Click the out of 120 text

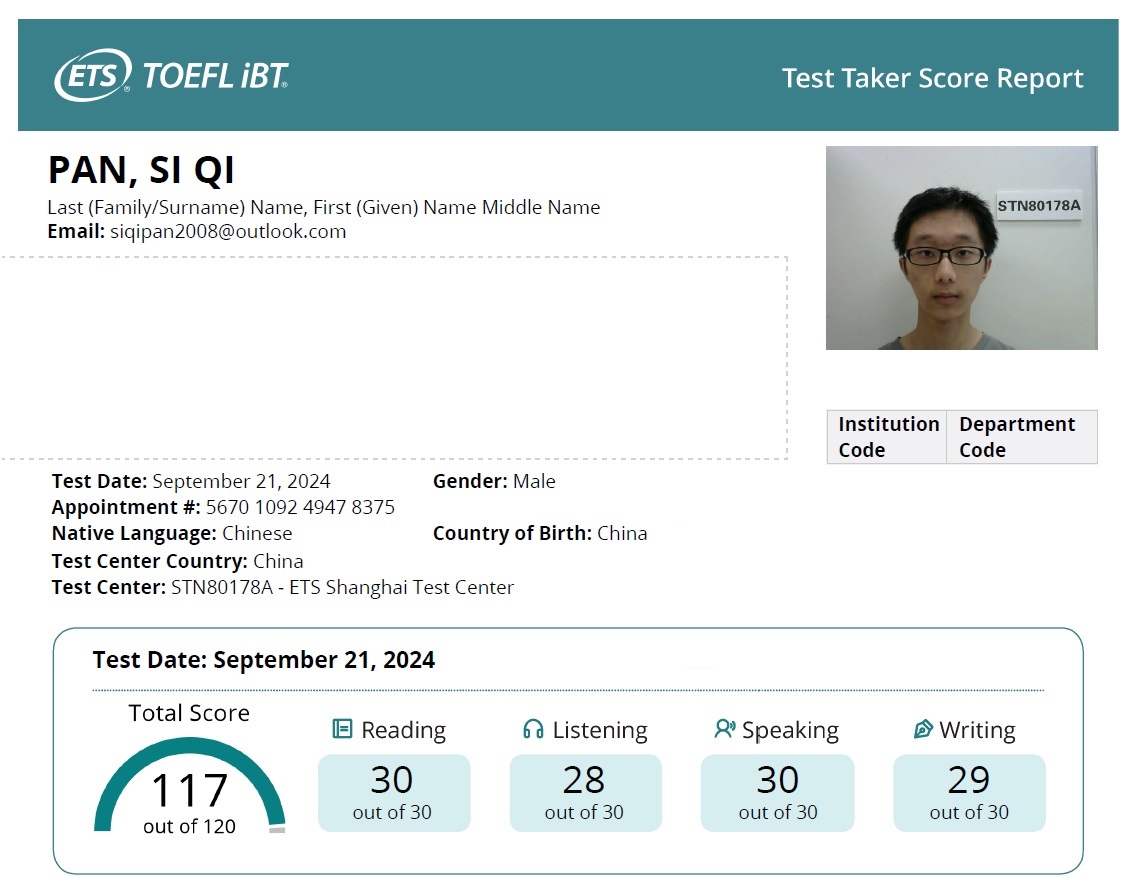189,826
